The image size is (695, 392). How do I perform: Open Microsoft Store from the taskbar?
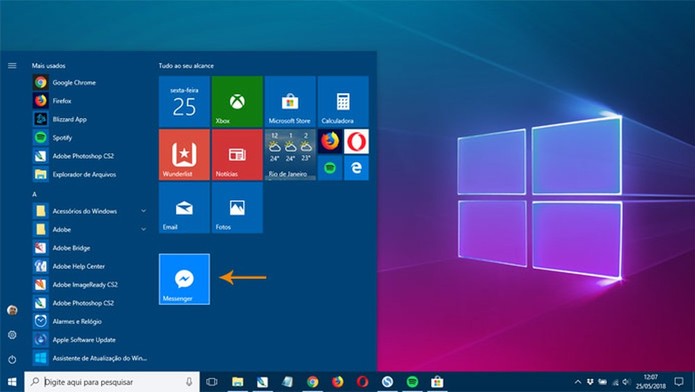[x=437, y=382]
